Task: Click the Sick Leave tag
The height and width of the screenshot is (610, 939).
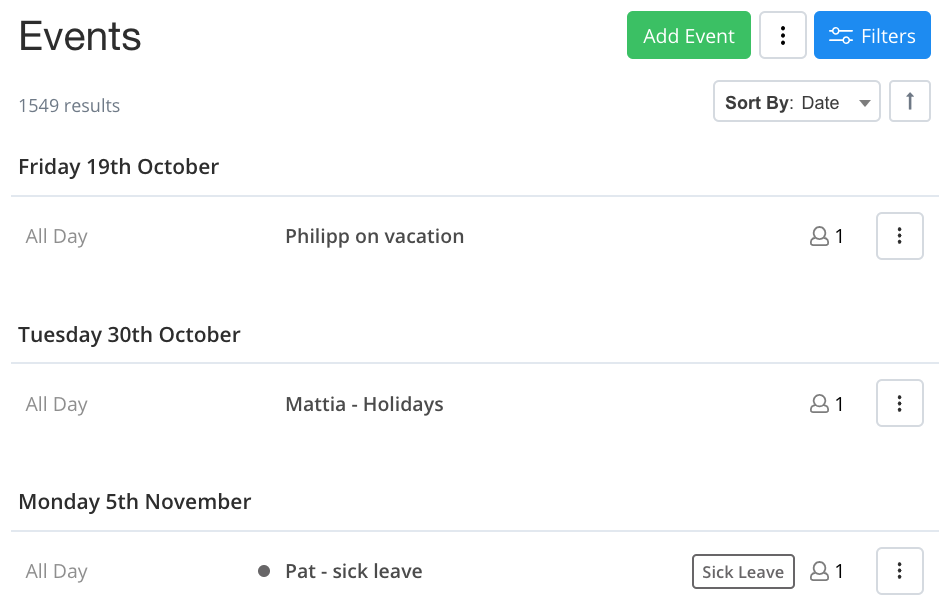Action: point(743,572)
